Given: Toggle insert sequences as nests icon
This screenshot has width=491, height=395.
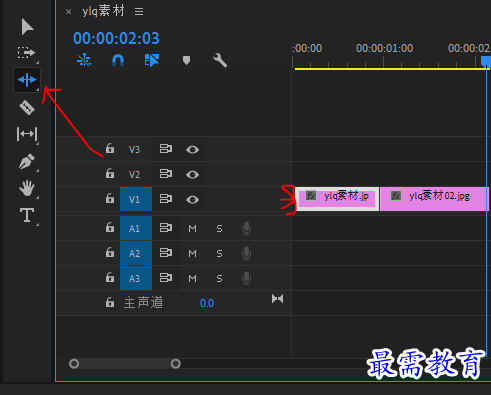Looking at the screenshot, I should (84, 60).
